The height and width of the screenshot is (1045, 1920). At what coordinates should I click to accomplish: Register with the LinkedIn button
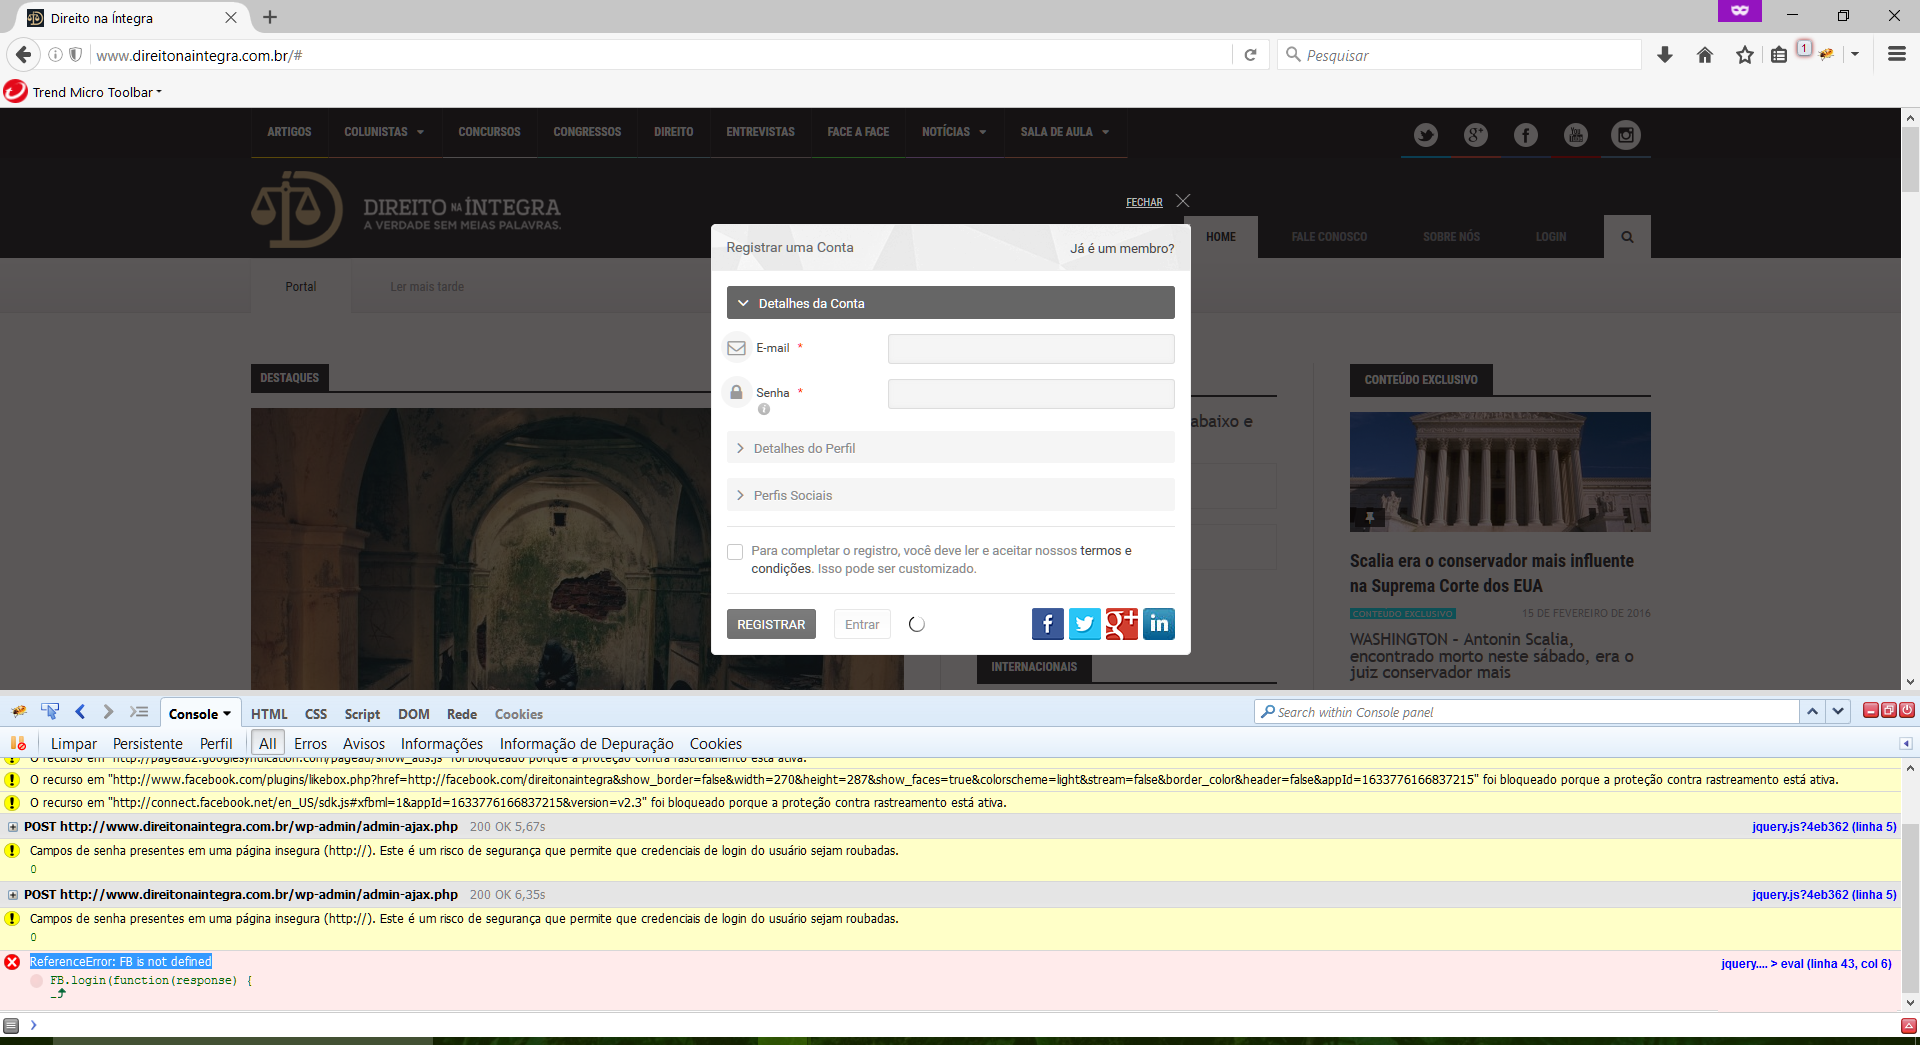(x=1159, y=624)
